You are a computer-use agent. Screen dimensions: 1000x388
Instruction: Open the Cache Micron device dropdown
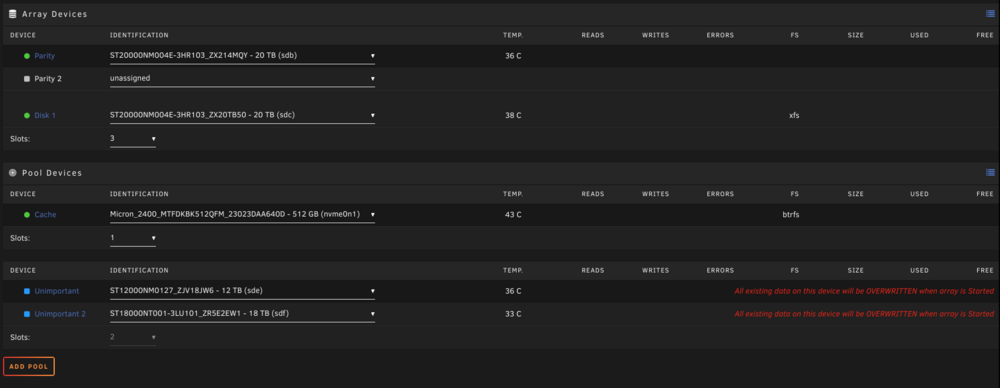pos(242,215)
